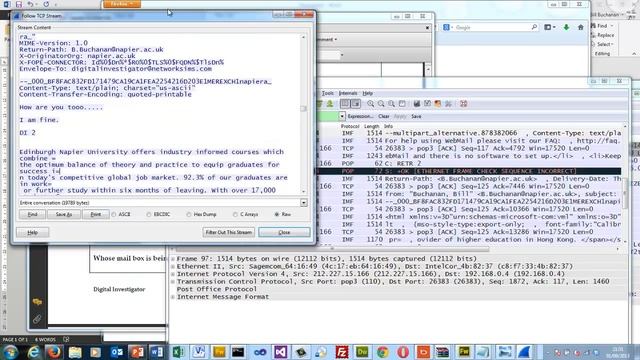Viewport: 640px width, 360px height.
Task: Select the EBCDIC radio button
Action: [149, 214]
